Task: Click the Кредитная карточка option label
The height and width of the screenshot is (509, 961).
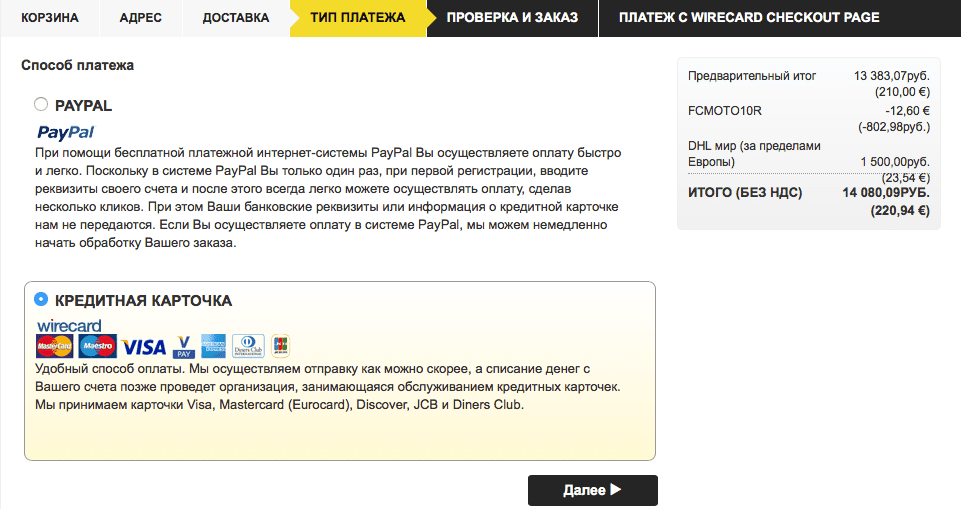Action: (x=144, y=300)
